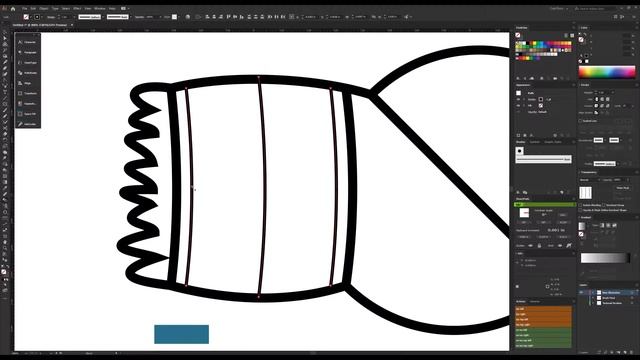Select Round Cap in the Stroke panel
Image resolution: width=640 pixels, height=360 pixels.
[602, 99]
